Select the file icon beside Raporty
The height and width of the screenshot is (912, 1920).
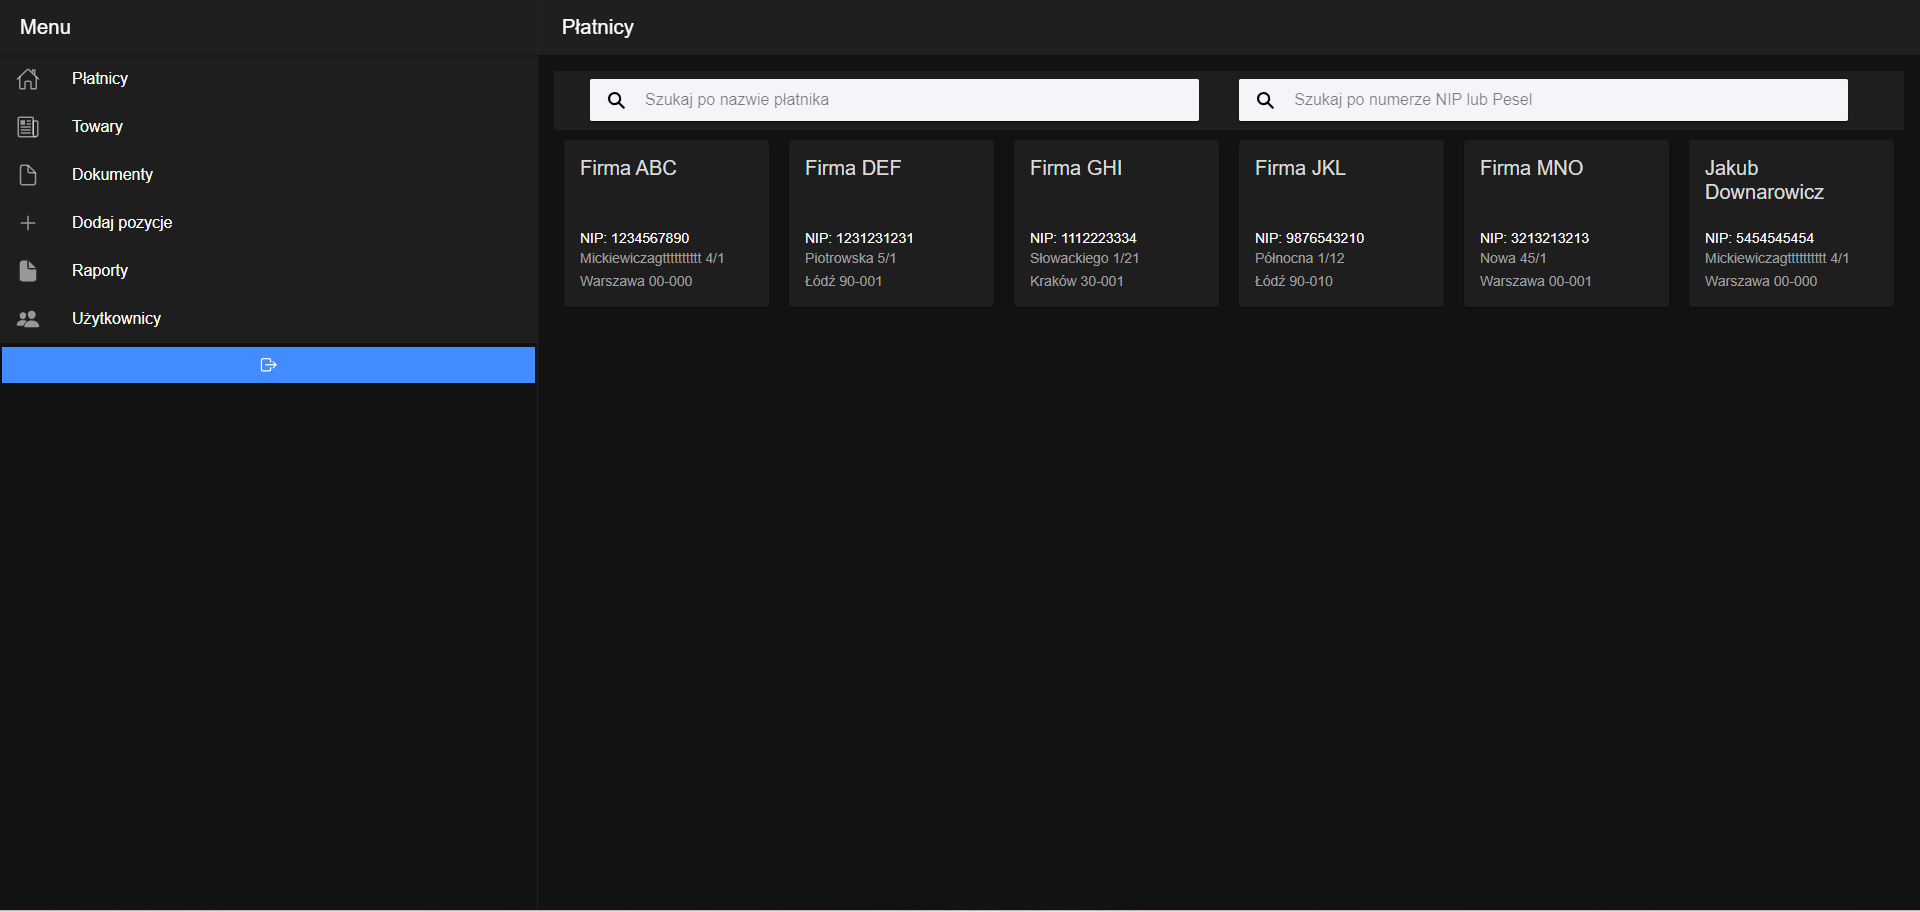click(x=27, y=271)
